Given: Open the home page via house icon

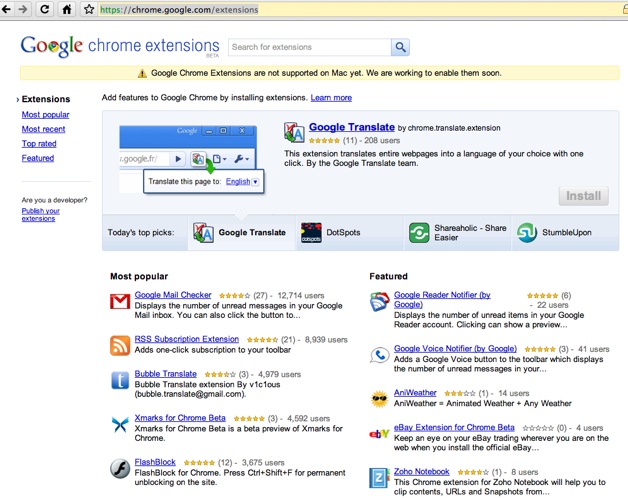Looking at the screenshot, I should point(67,9).
